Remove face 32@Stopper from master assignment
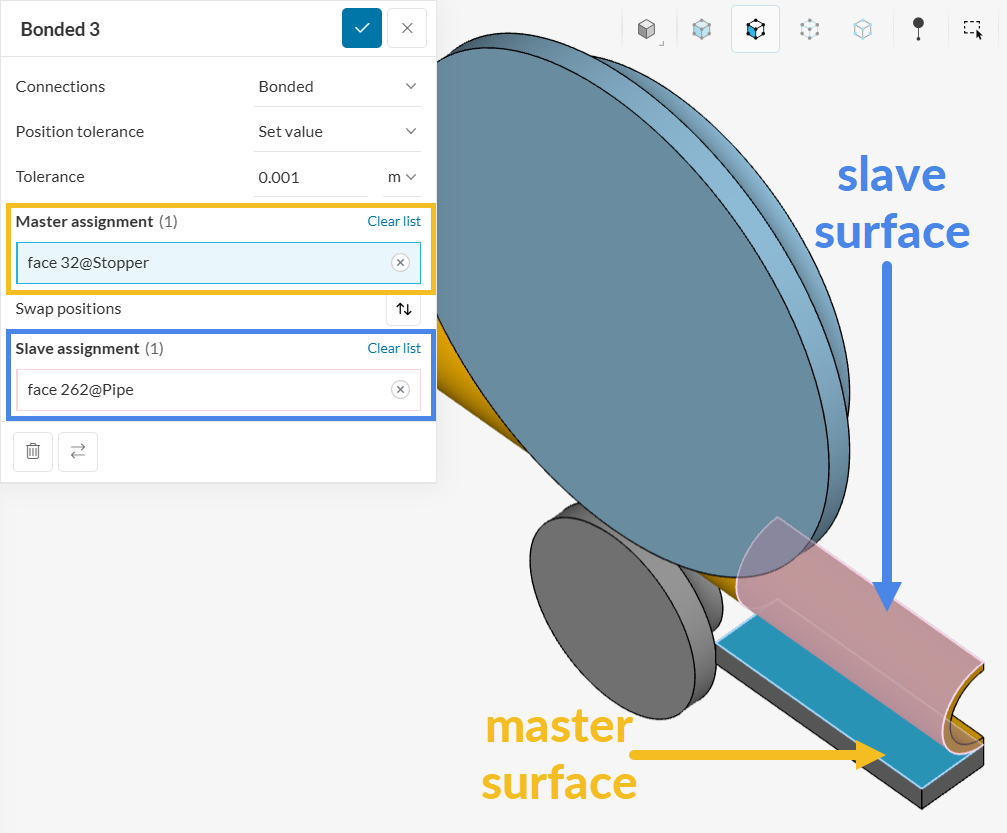The image size is (1007, 833). tap(400, 263)
